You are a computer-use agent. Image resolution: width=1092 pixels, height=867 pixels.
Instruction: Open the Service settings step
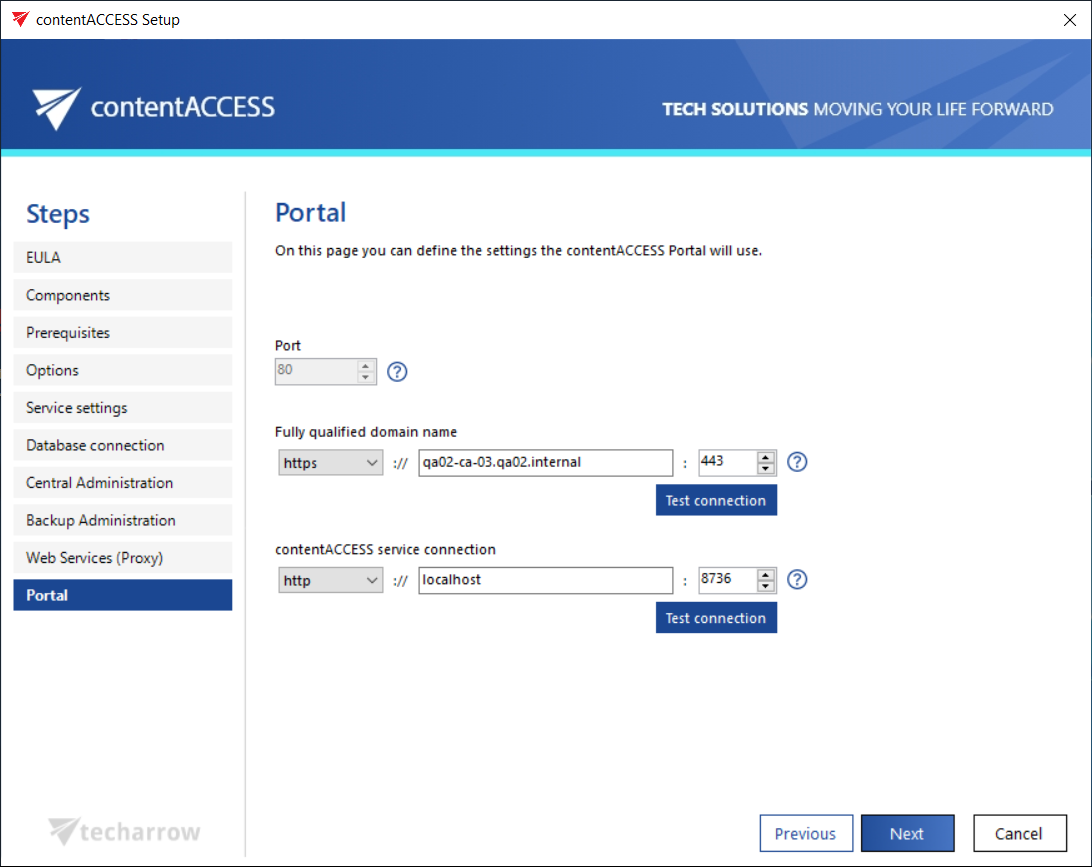[x=123, y=407]
